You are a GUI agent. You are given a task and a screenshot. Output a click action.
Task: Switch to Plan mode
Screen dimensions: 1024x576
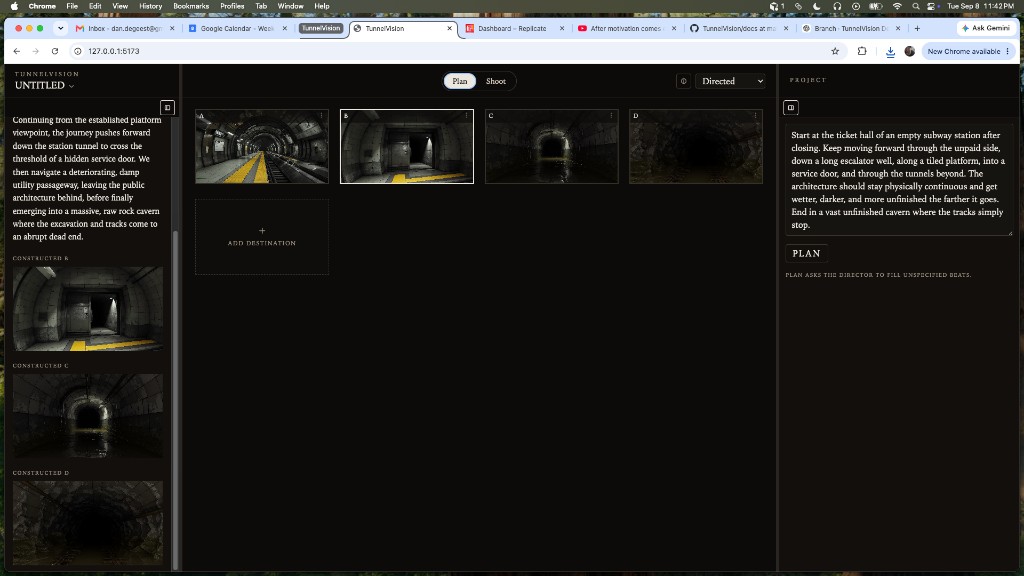click(x=460, y=81)
